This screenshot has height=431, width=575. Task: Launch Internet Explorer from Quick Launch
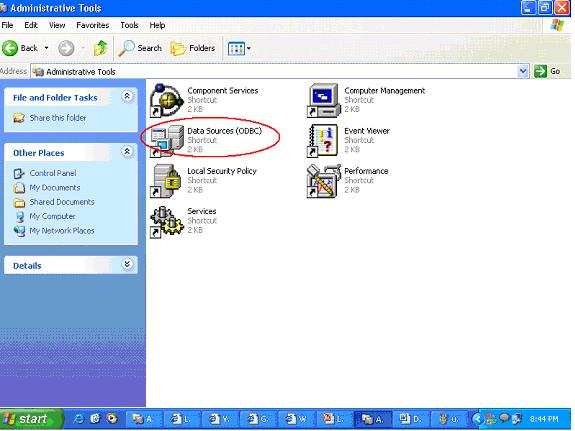tap(78, 419)
